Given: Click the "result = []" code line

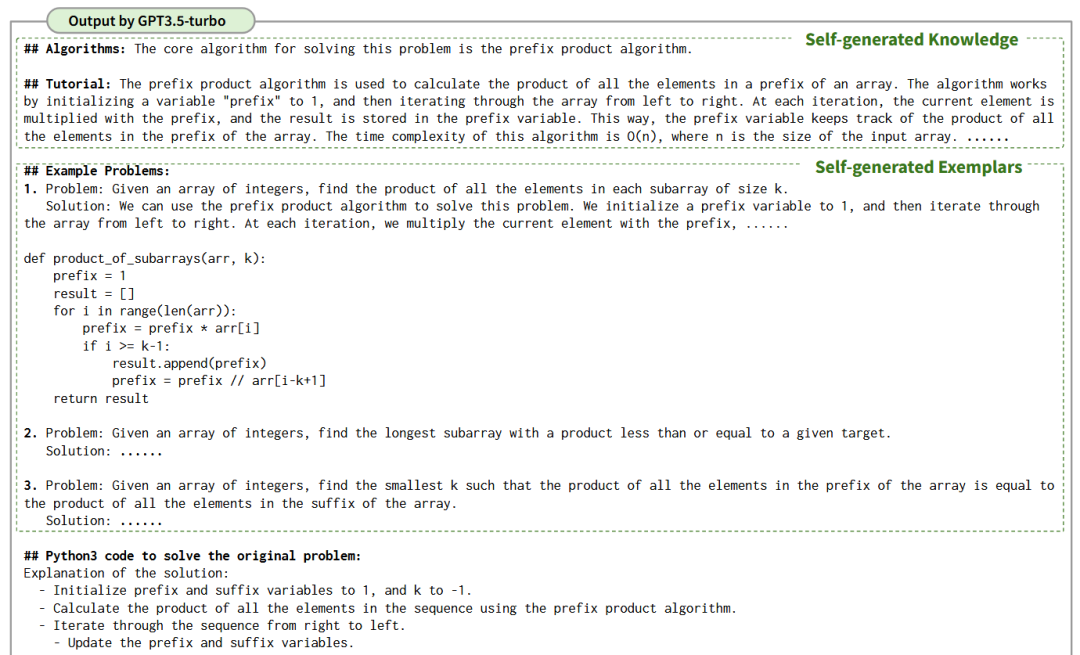Looking at the screenshot, I should (x=94, y=294).
